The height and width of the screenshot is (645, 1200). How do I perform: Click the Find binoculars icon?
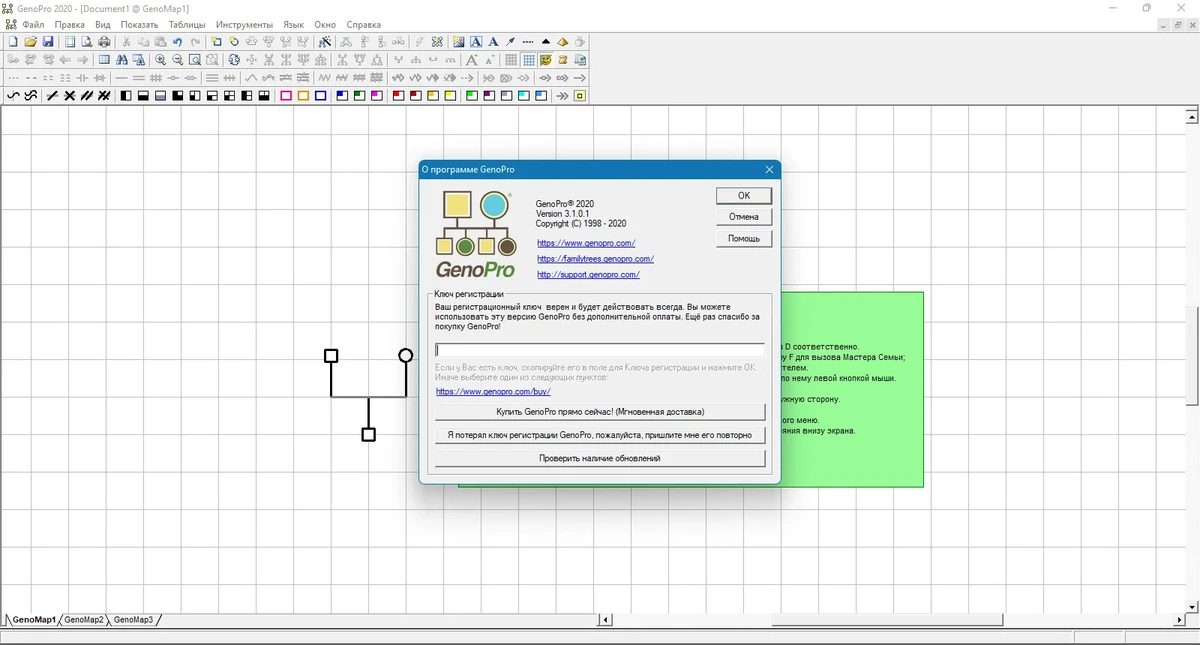(x=120, y=60)
